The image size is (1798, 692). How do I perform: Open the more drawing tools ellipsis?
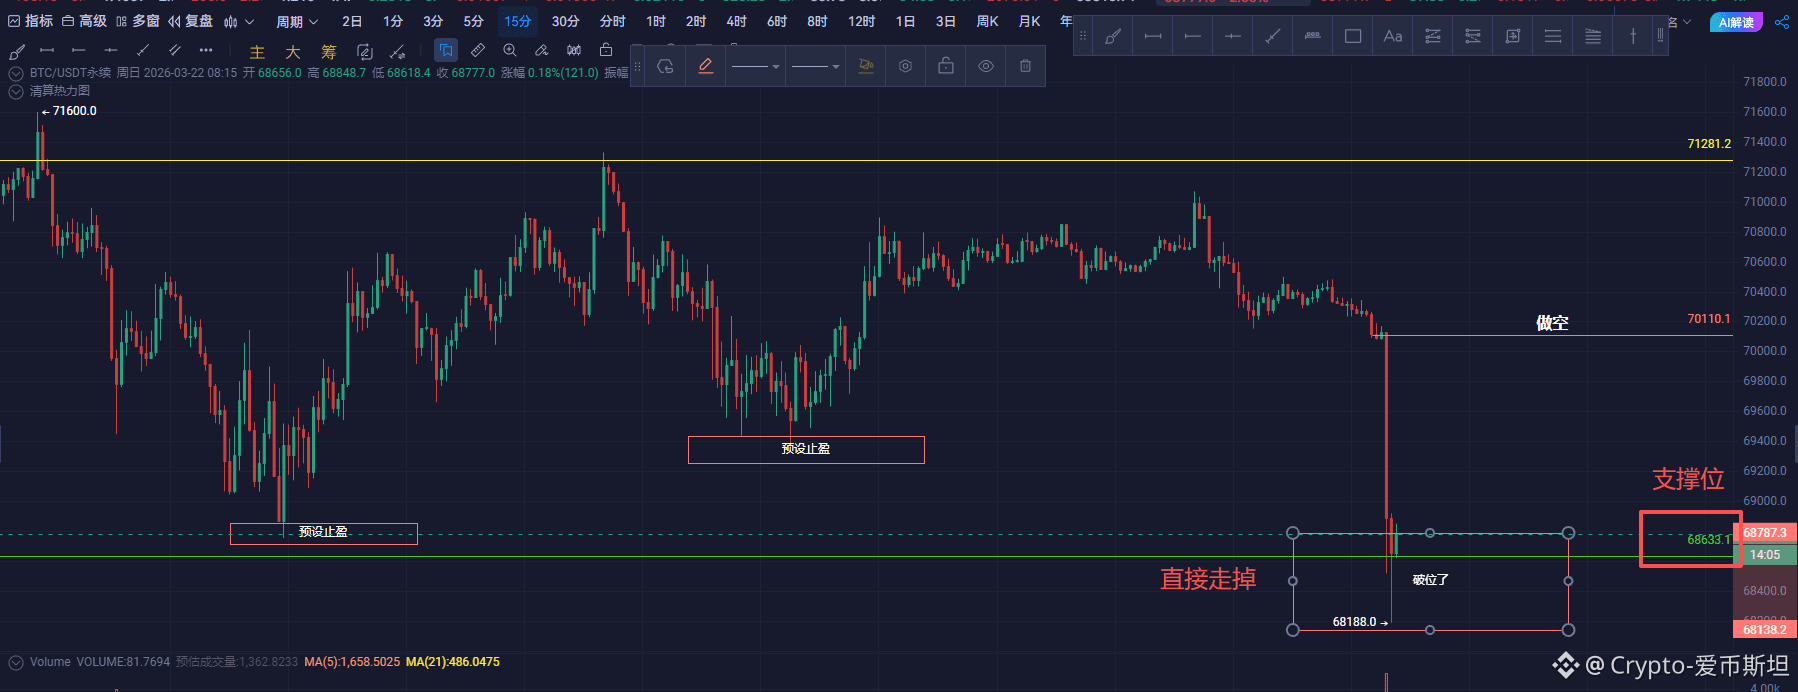pos(205,50)
